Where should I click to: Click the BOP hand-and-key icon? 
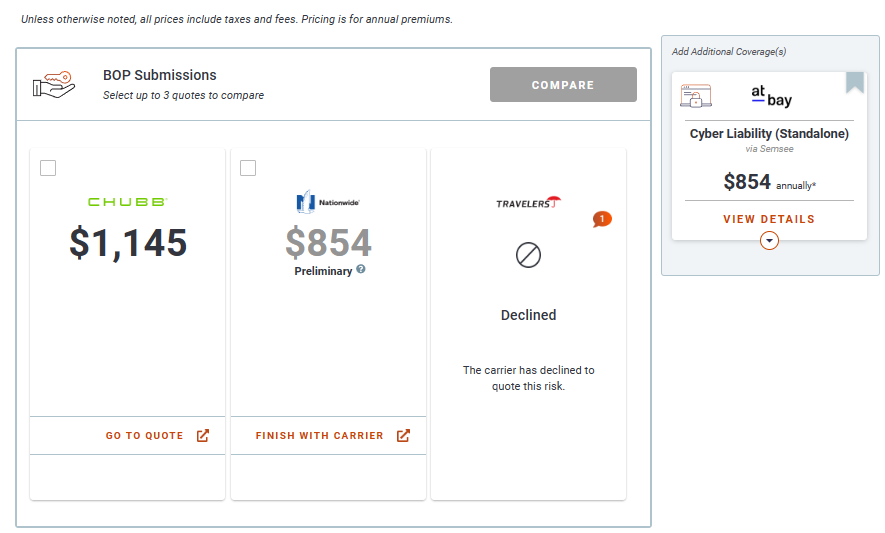pyautogui.click(x=54, y=84)
